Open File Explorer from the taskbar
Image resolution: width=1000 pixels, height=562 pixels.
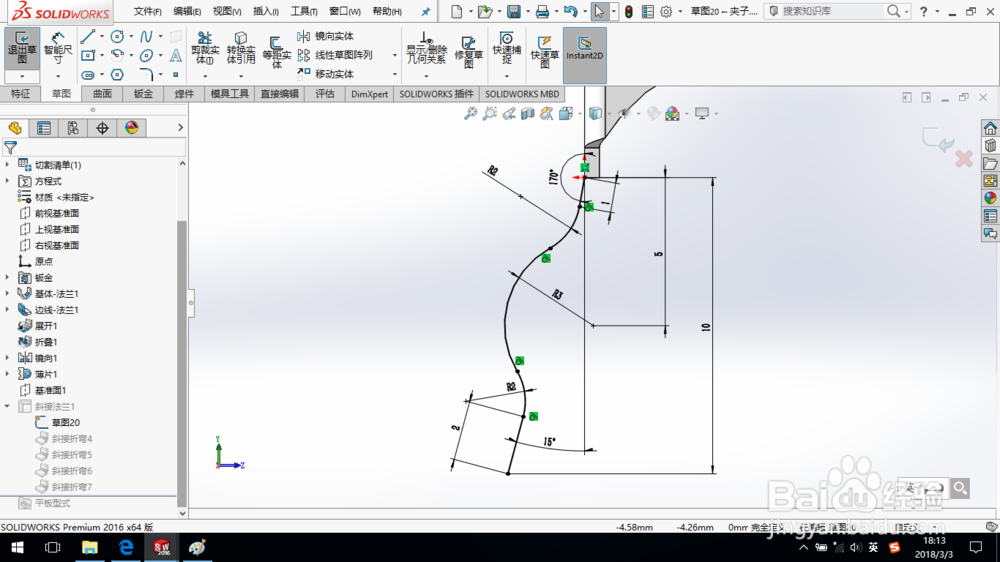pyautogui.click(x=89, y=547)
